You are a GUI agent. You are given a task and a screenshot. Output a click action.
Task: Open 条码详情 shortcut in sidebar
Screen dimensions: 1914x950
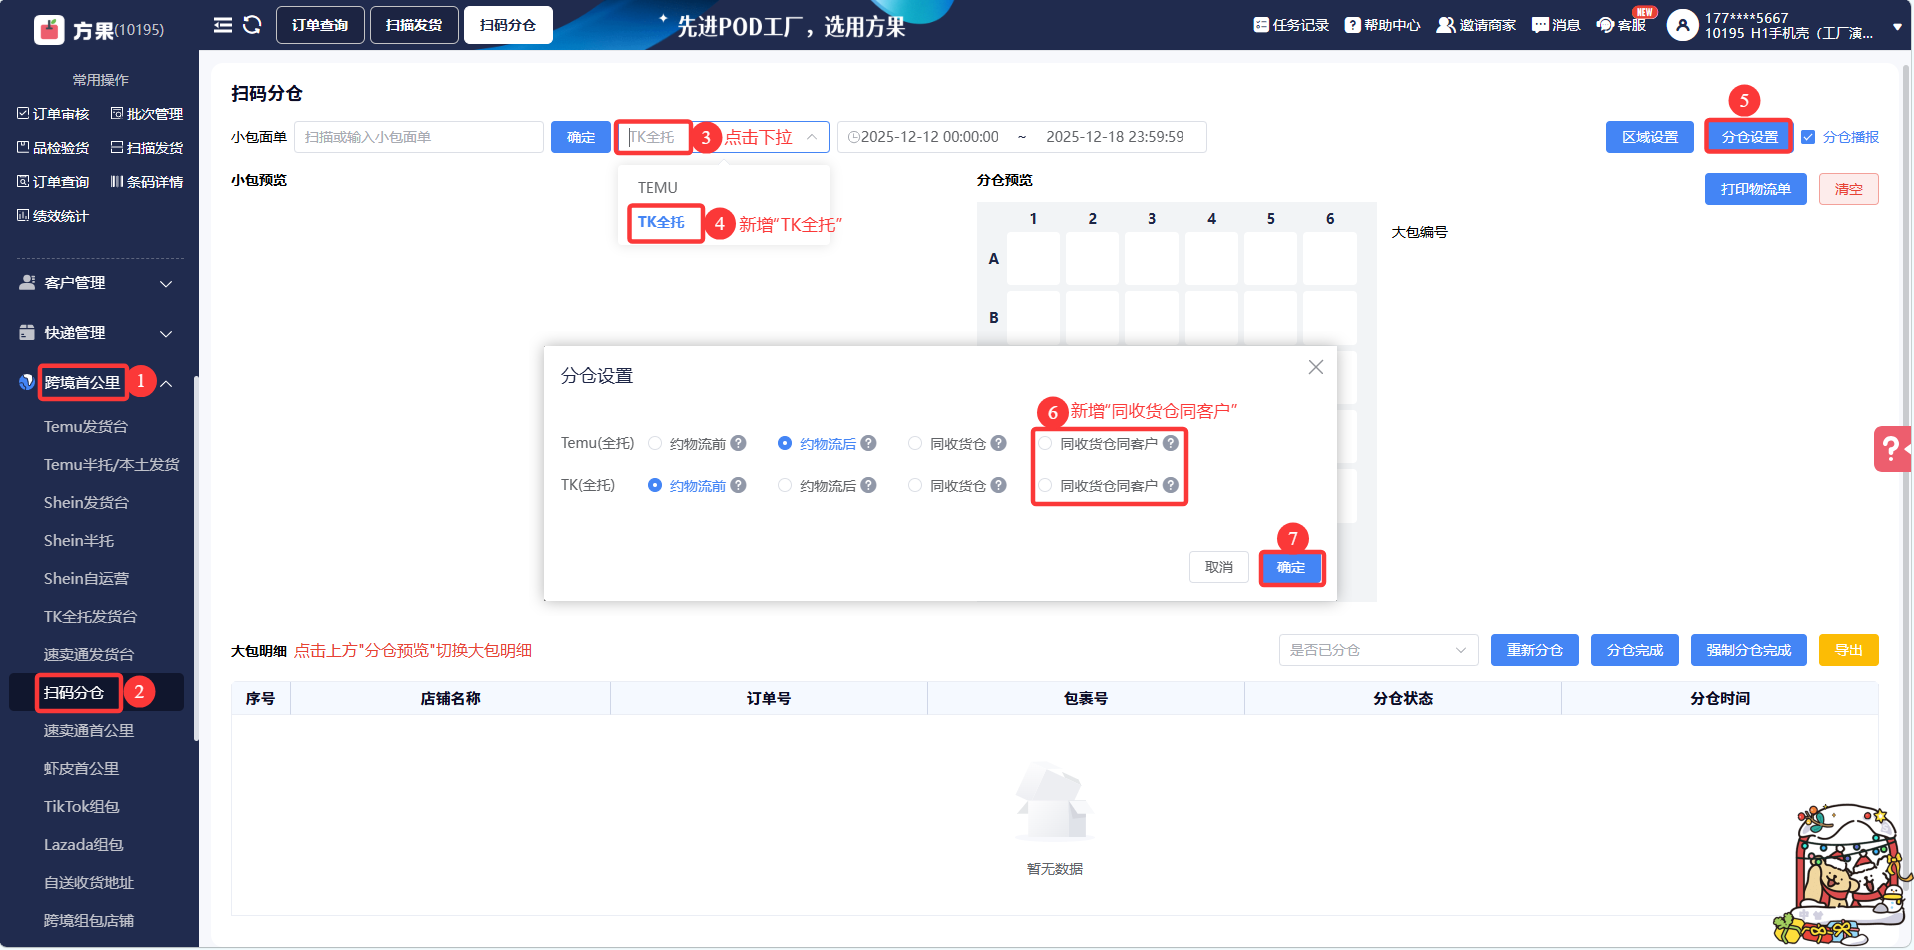pyautogui.click(x=146, y=182)
